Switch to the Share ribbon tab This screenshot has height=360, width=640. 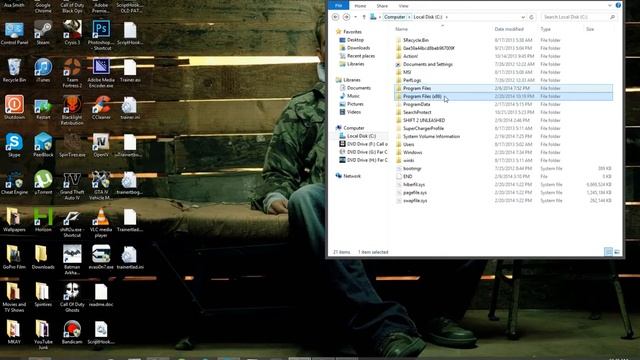pos(382,6)
